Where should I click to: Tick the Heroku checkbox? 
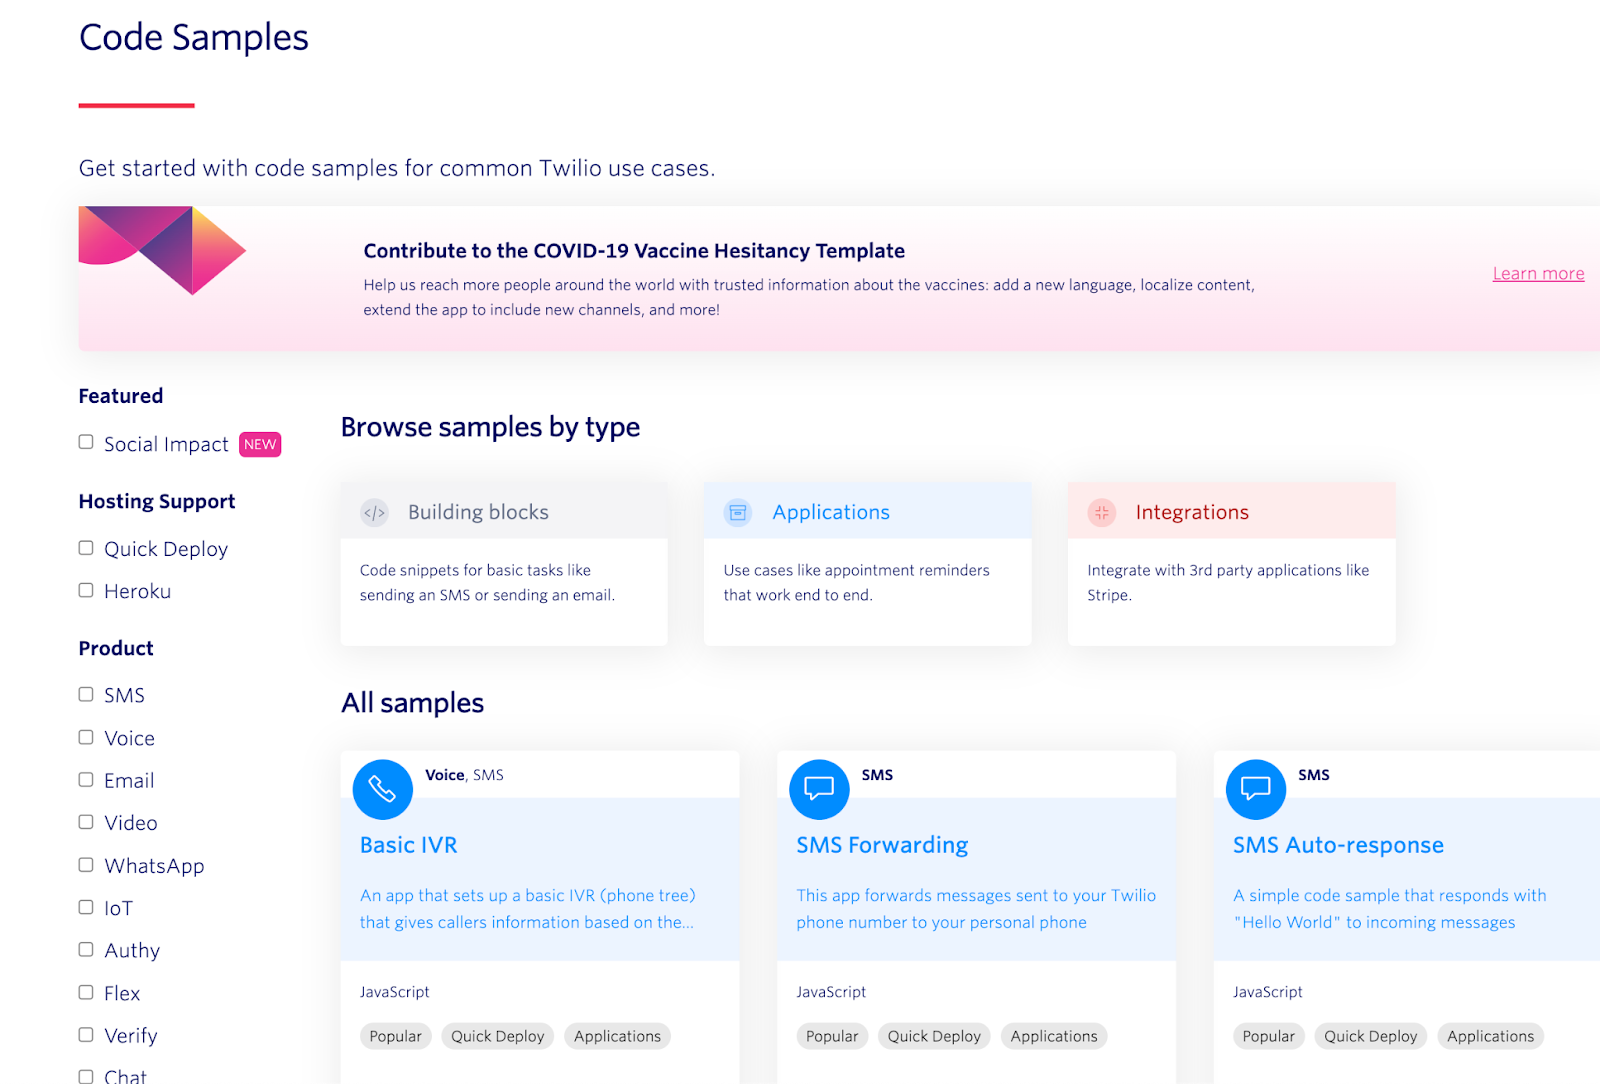pyautogui.click(x=86, y=590)
